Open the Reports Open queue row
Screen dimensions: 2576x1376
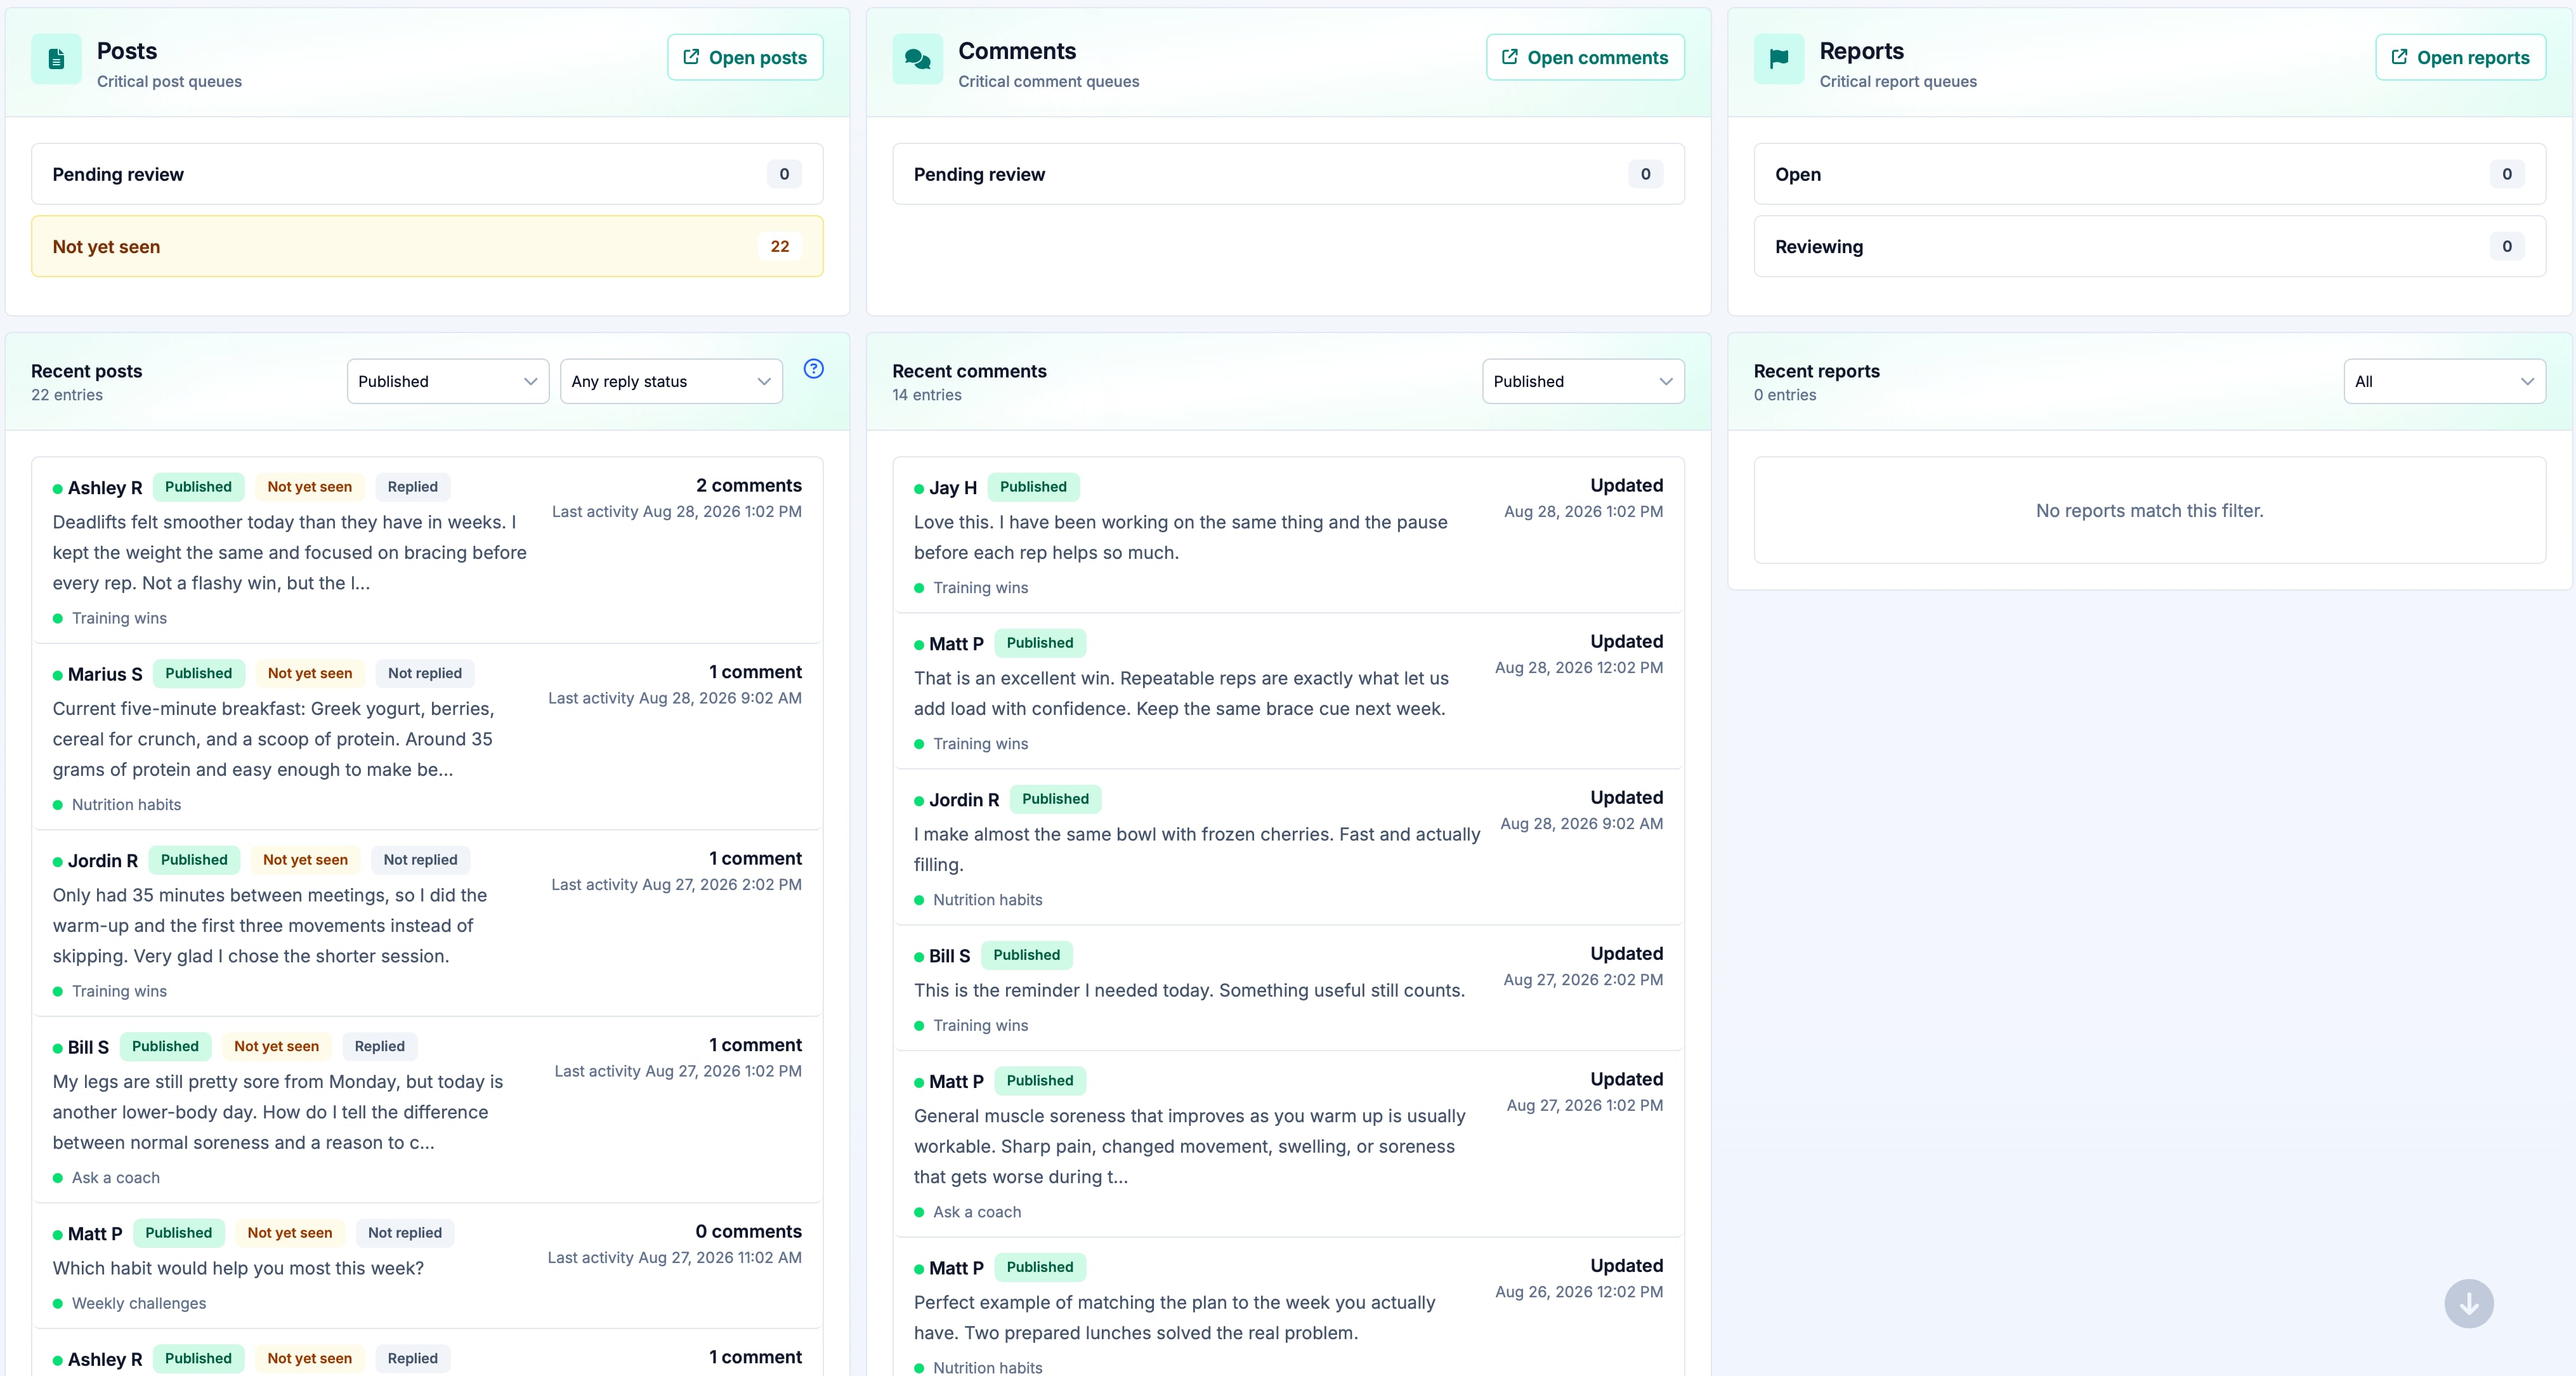pos(2149,174)
